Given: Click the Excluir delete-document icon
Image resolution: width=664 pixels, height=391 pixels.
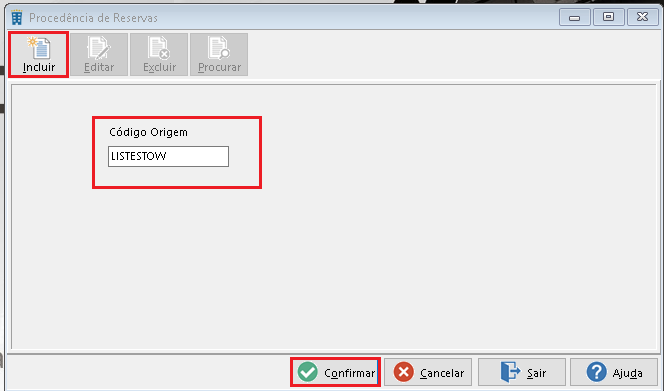Looking at the screenshot, I should 159,47.
